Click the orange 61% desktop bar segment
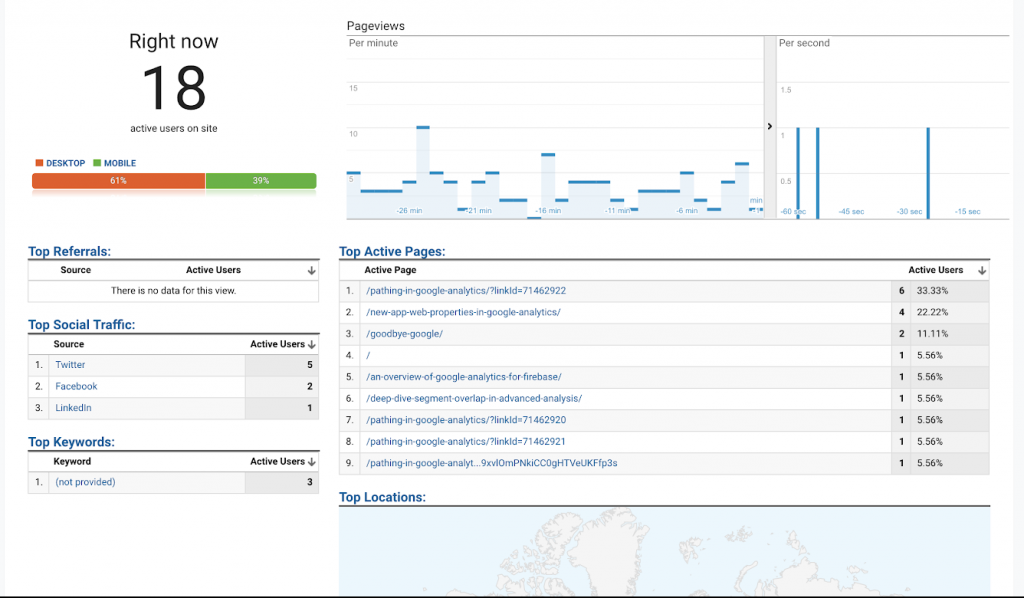The height and width of the screenshot is (598, 1024). pyautogui.click(x=118, y=181)
